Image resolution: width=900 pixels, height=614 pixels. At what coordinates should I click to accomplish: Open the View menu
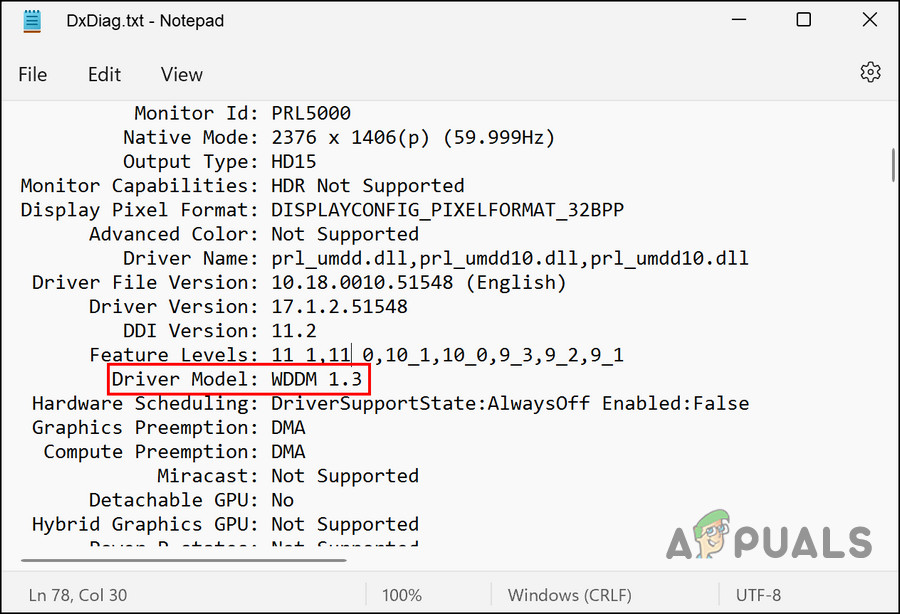[x=182, y=74]
